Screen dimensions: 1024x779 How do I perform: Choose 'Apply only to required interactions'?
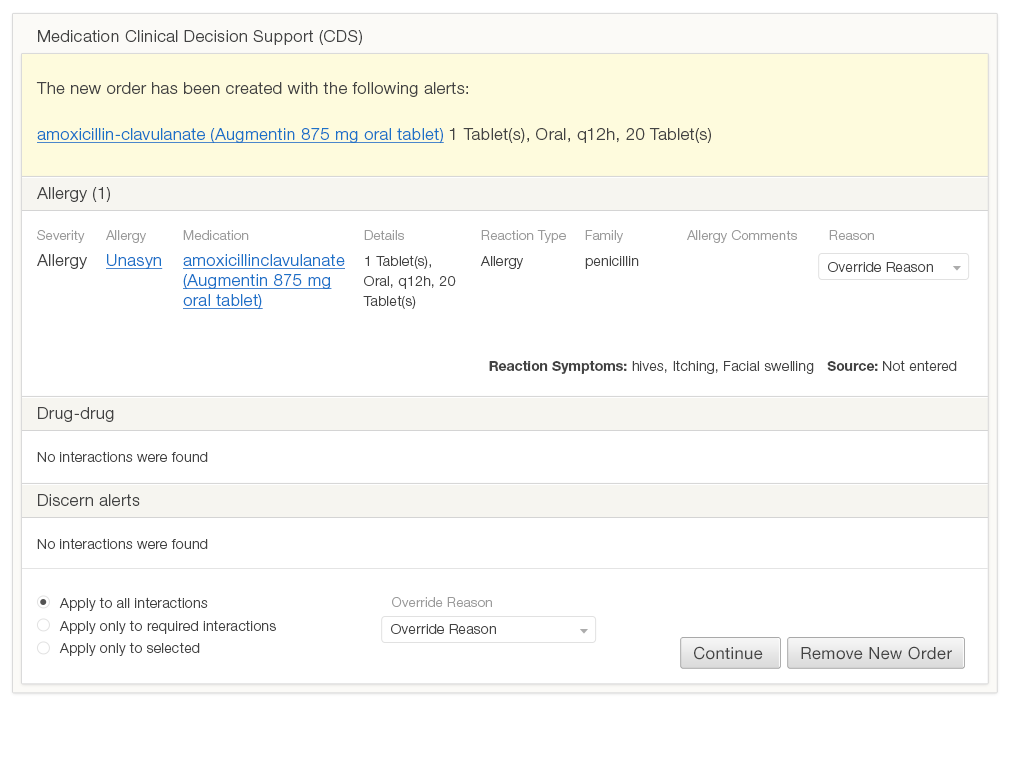coord(43,626)
